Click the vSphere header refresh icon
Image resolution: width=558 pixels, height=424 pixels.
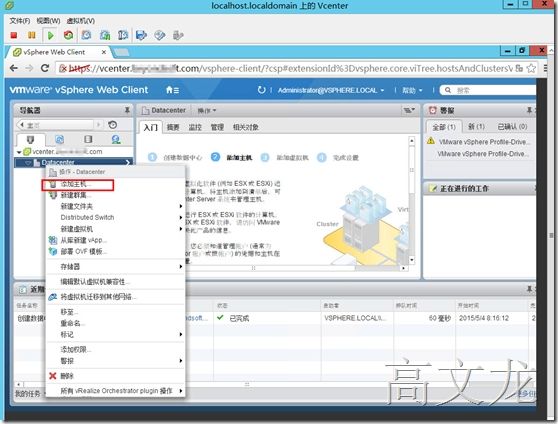point(262,90)
